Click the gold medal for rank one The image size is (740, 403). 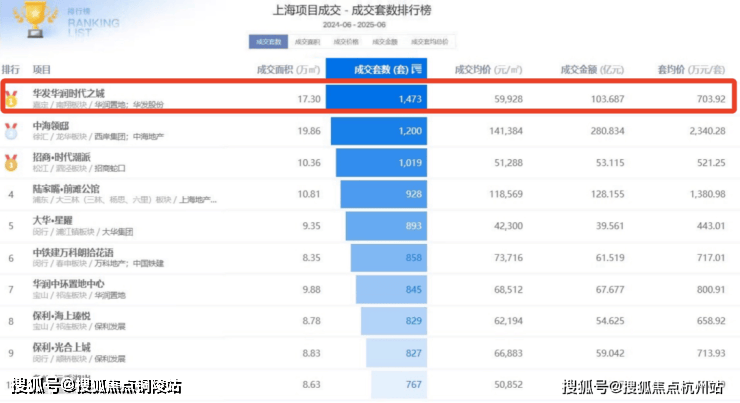10,99
